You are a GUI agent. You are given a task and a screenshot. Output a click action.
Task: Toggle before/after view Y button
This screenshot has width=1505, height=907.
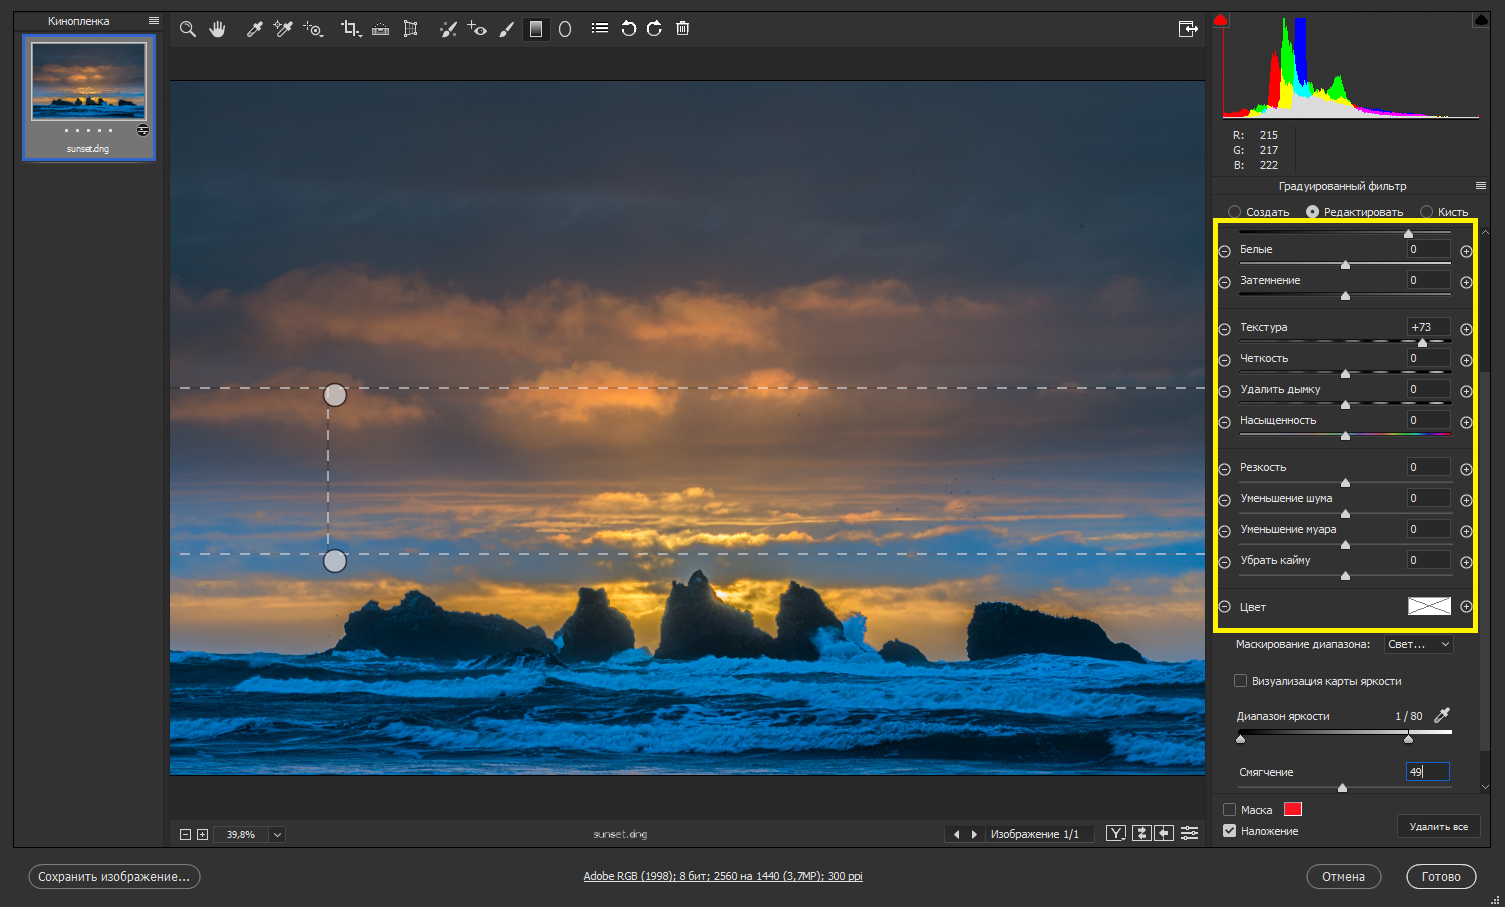[1116, 833]
